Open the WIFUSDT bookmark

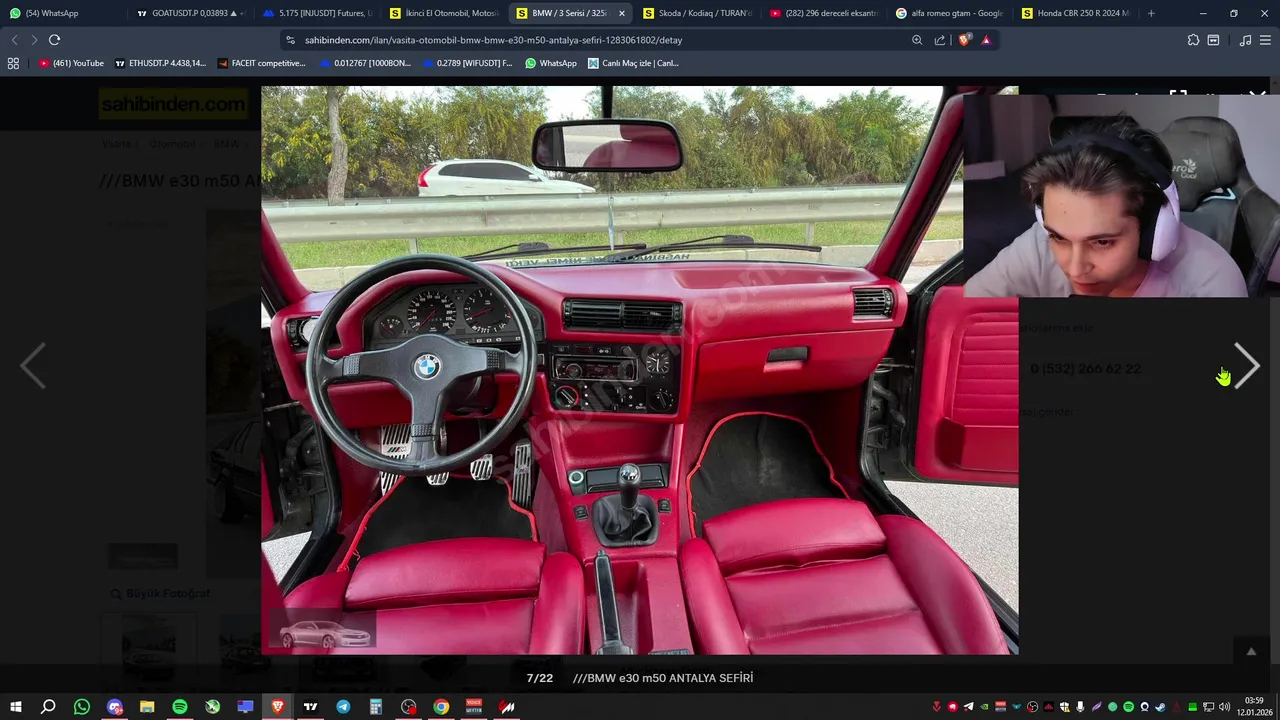pos(467,63)
